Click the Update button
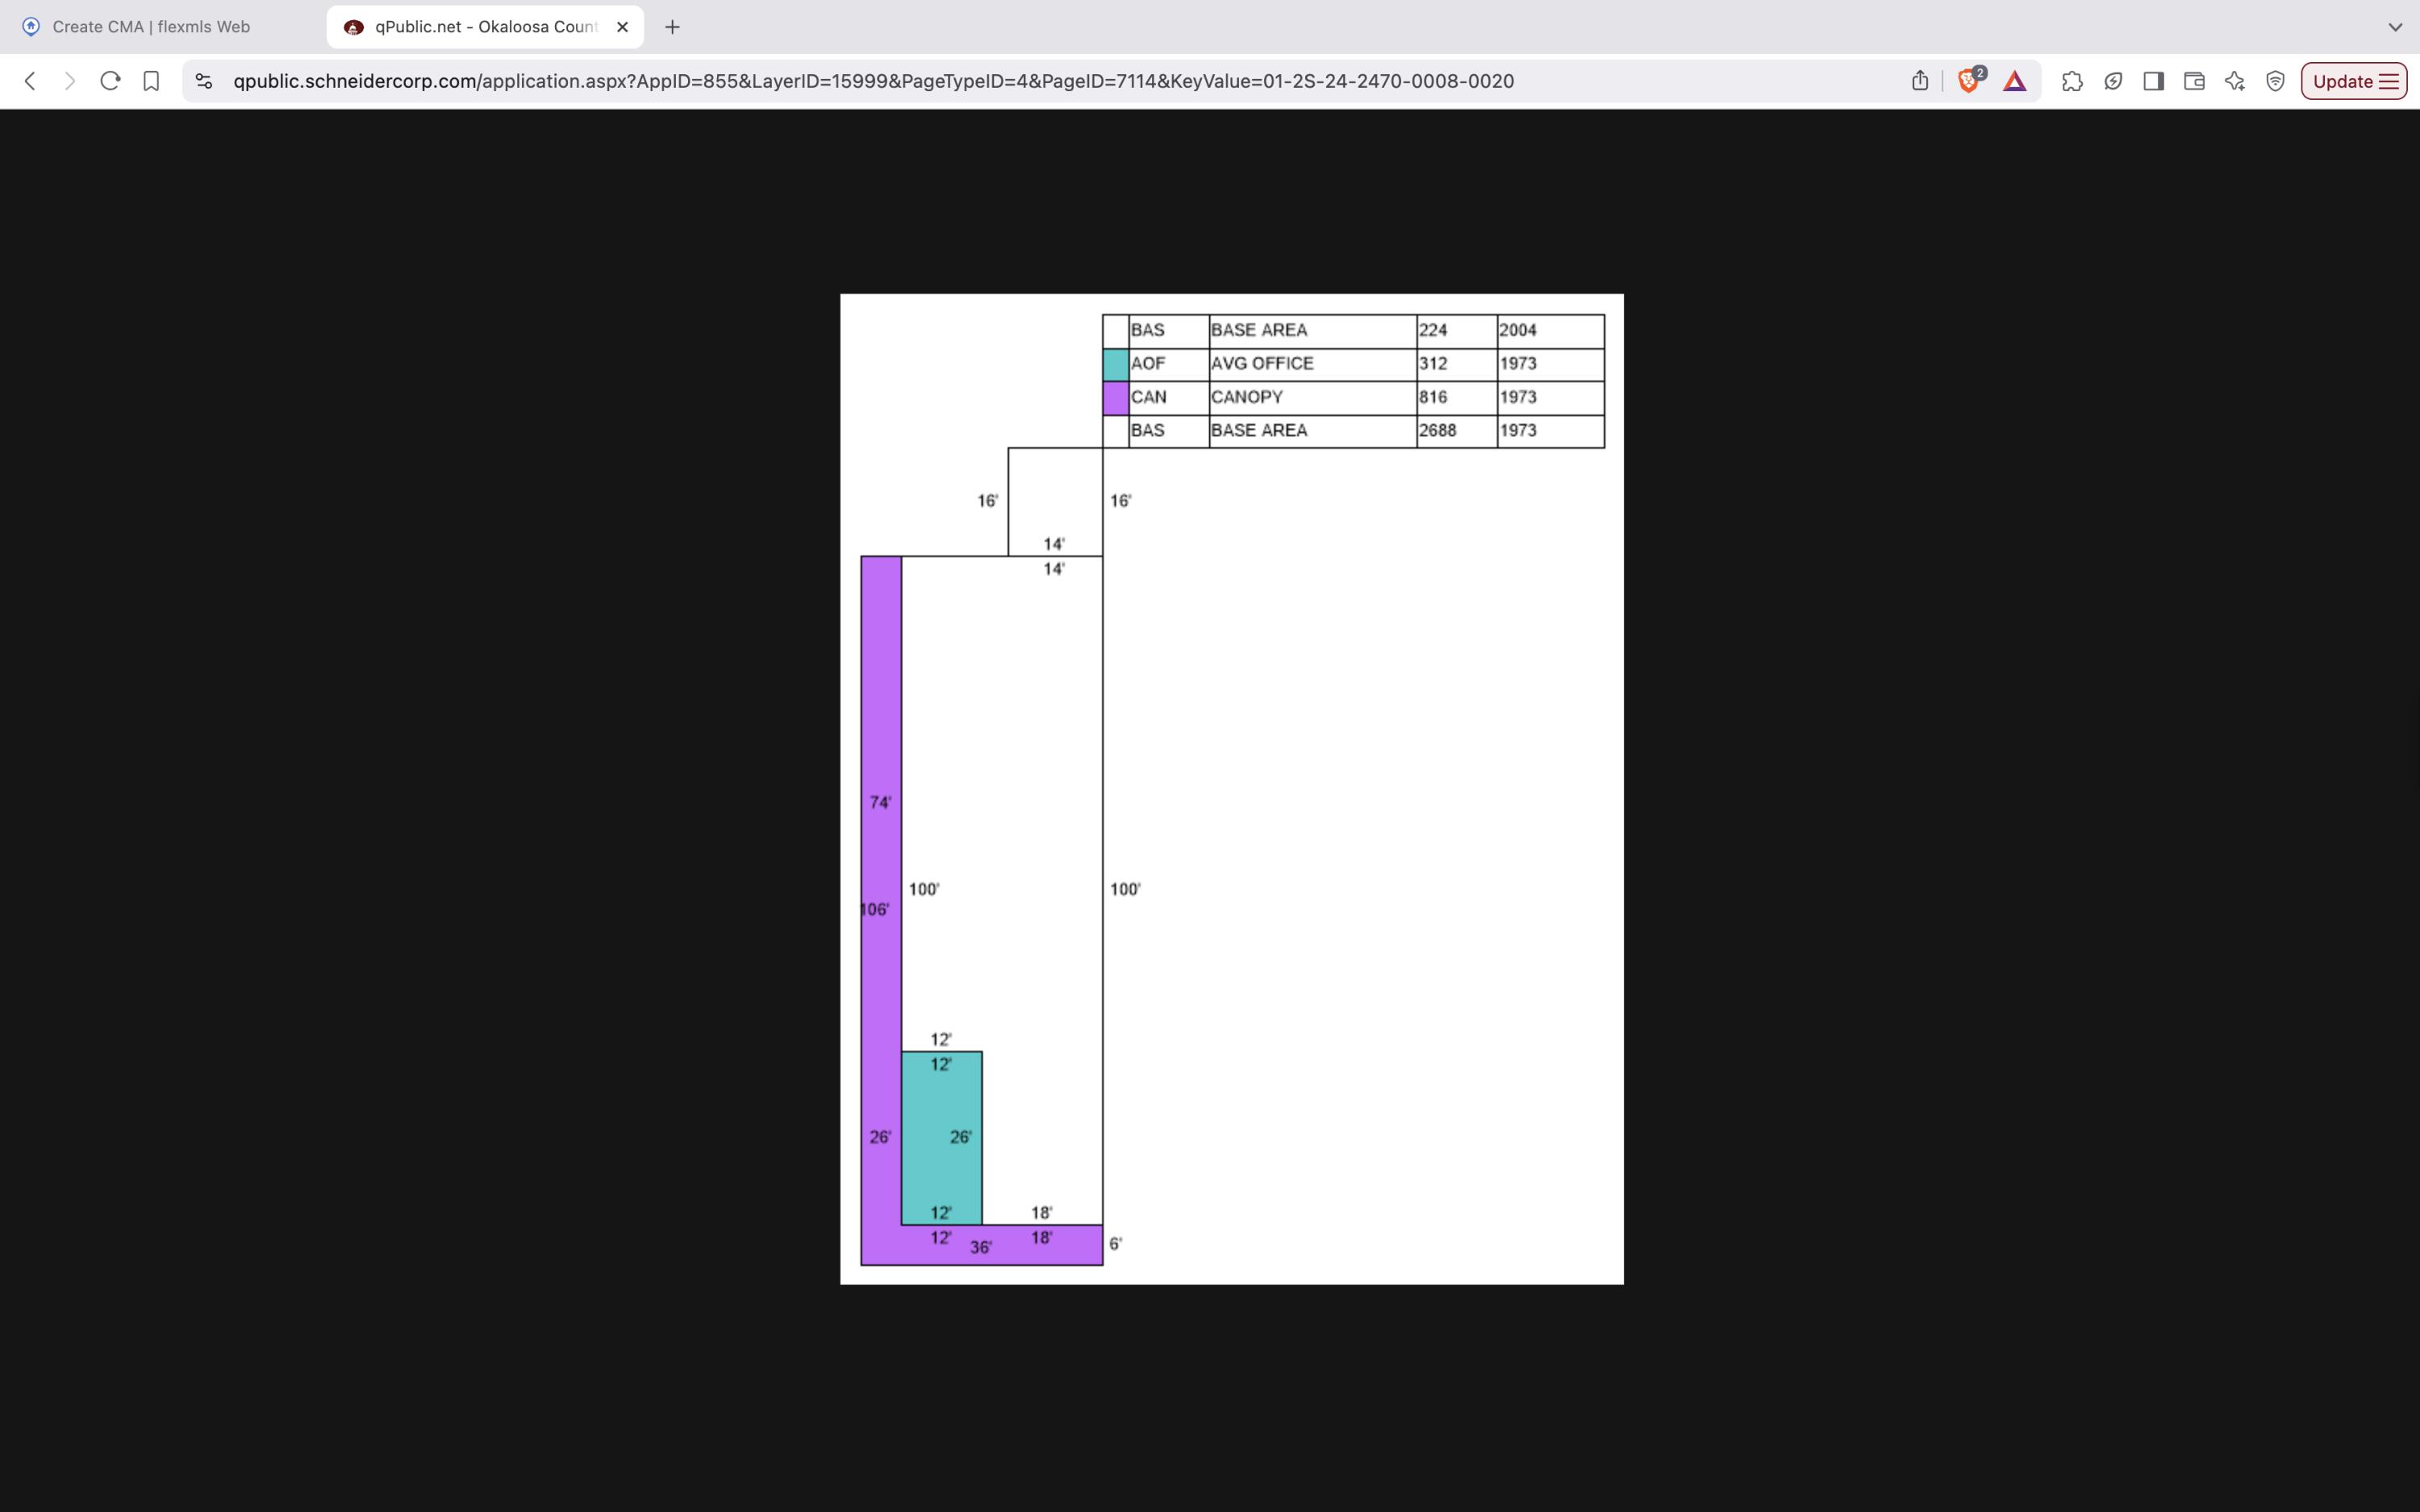2420x1512 pixels. (x=2354, y=81)
